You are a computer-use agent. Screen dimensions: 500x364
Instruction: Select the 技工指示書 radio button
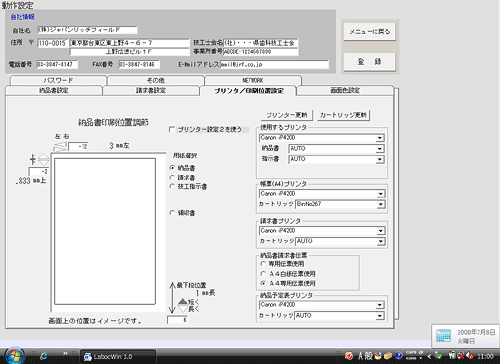coord(172,186)
